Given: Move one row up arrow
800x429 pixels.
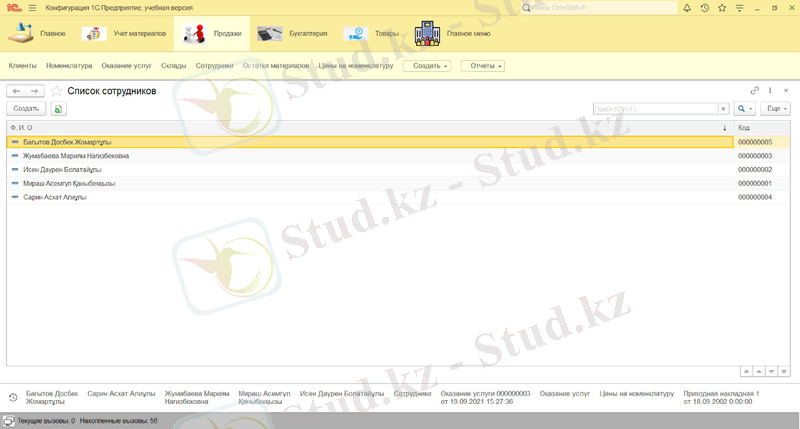Looking at the screenshot, I should click(x=759, y=371).
